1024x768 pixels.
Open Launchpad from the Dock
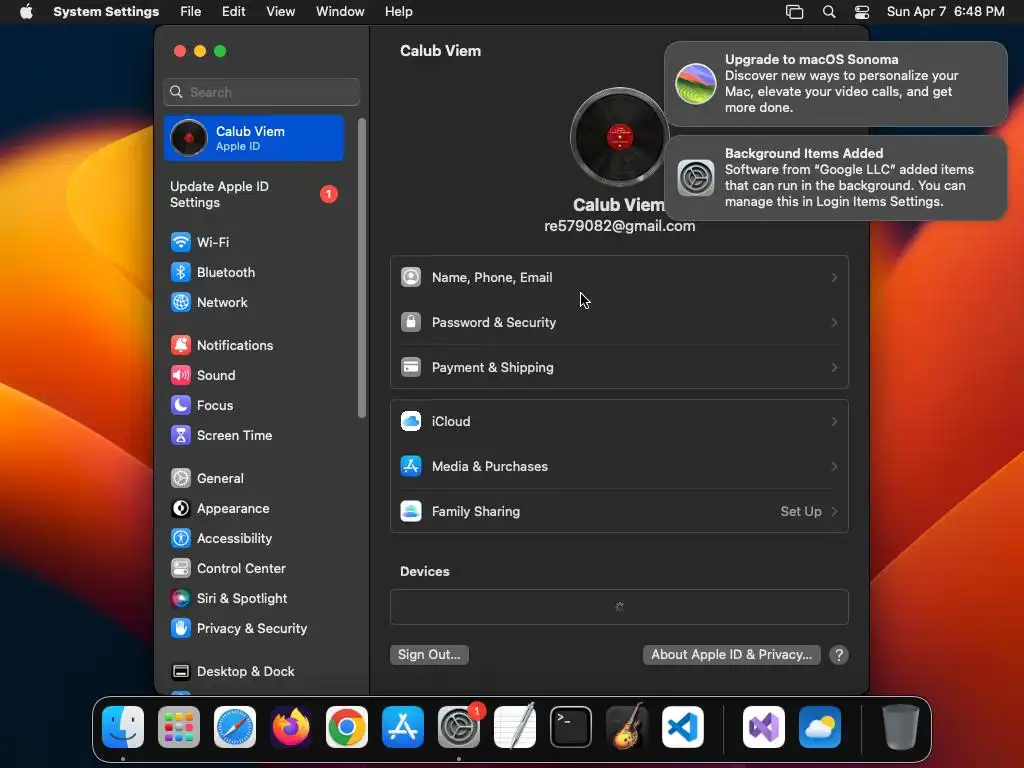(x=179, y=727)
